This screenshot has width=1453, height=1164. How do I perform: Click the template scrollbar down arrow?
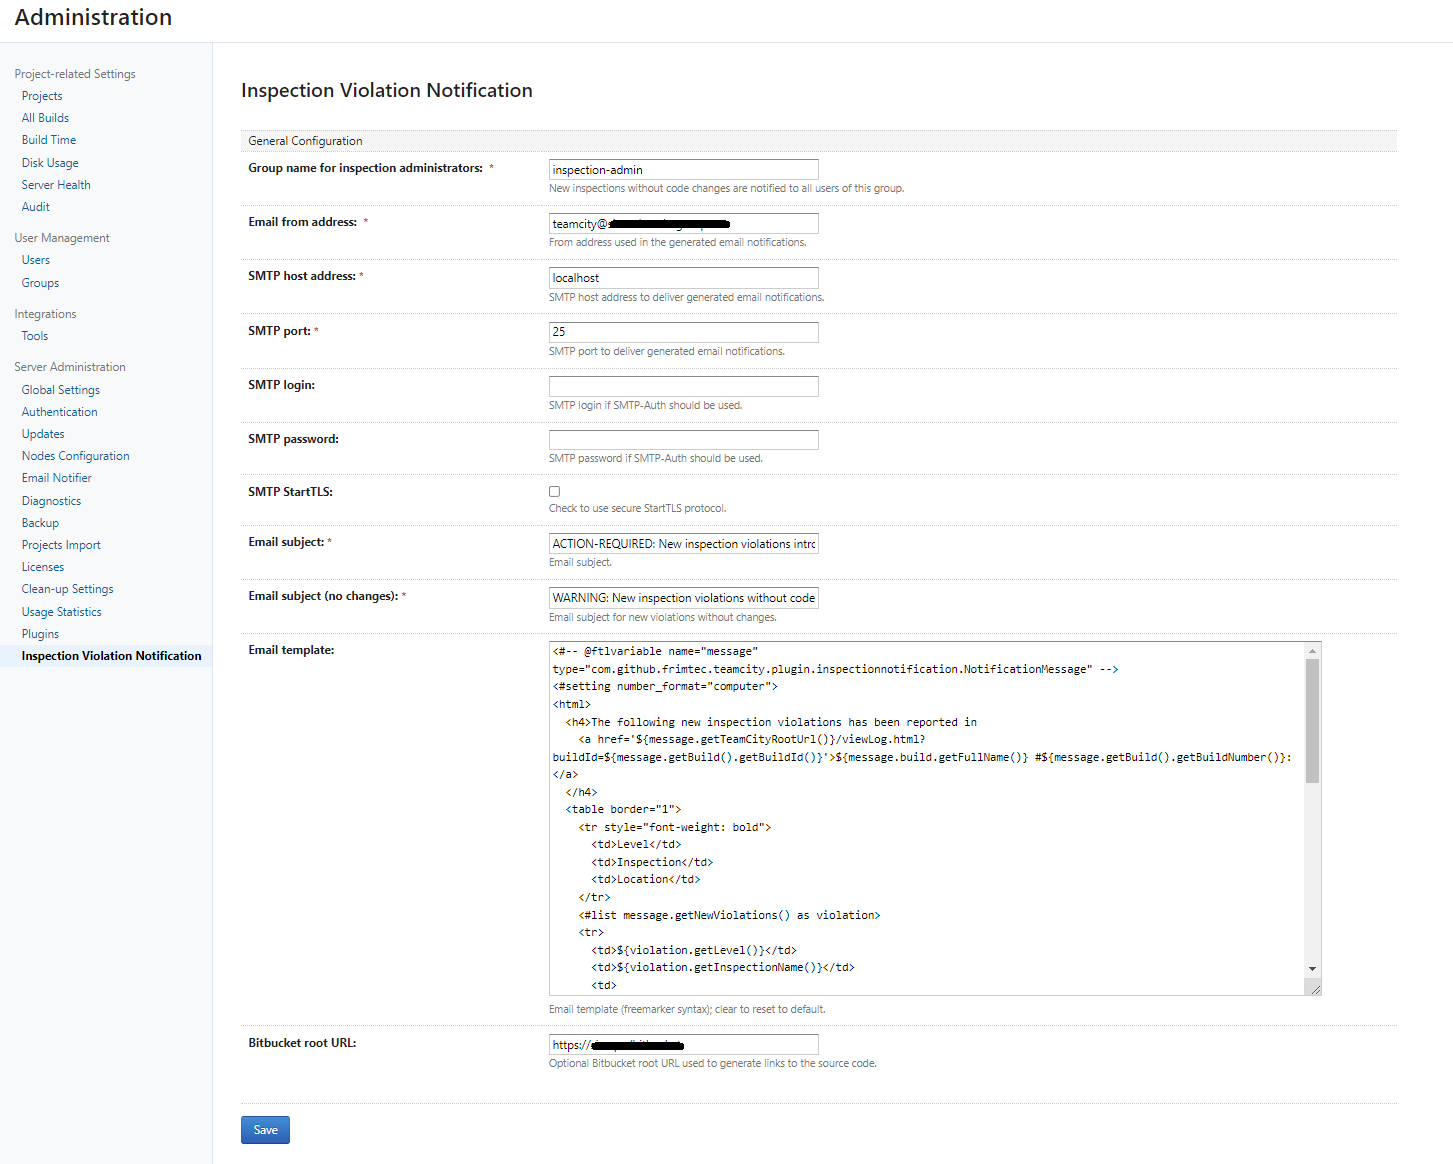pos(1312,969)
